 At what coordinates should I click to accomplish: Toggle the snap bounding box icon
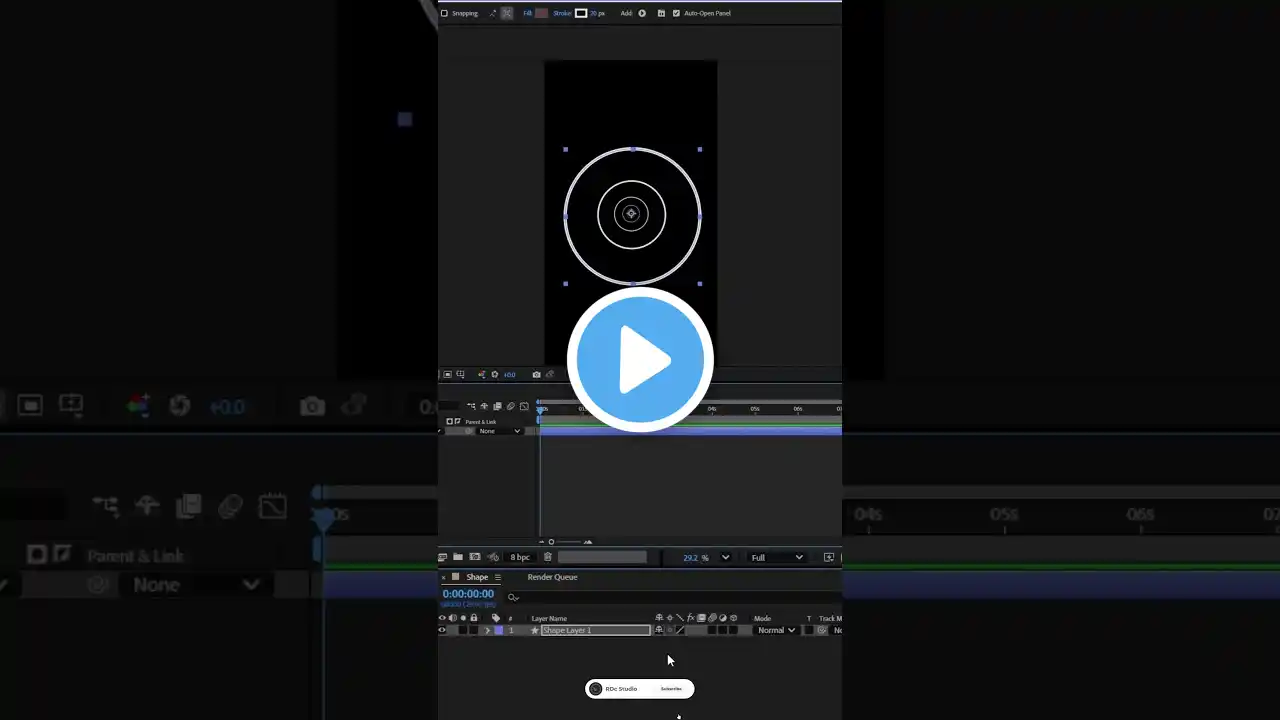click(x=507, y=13)
